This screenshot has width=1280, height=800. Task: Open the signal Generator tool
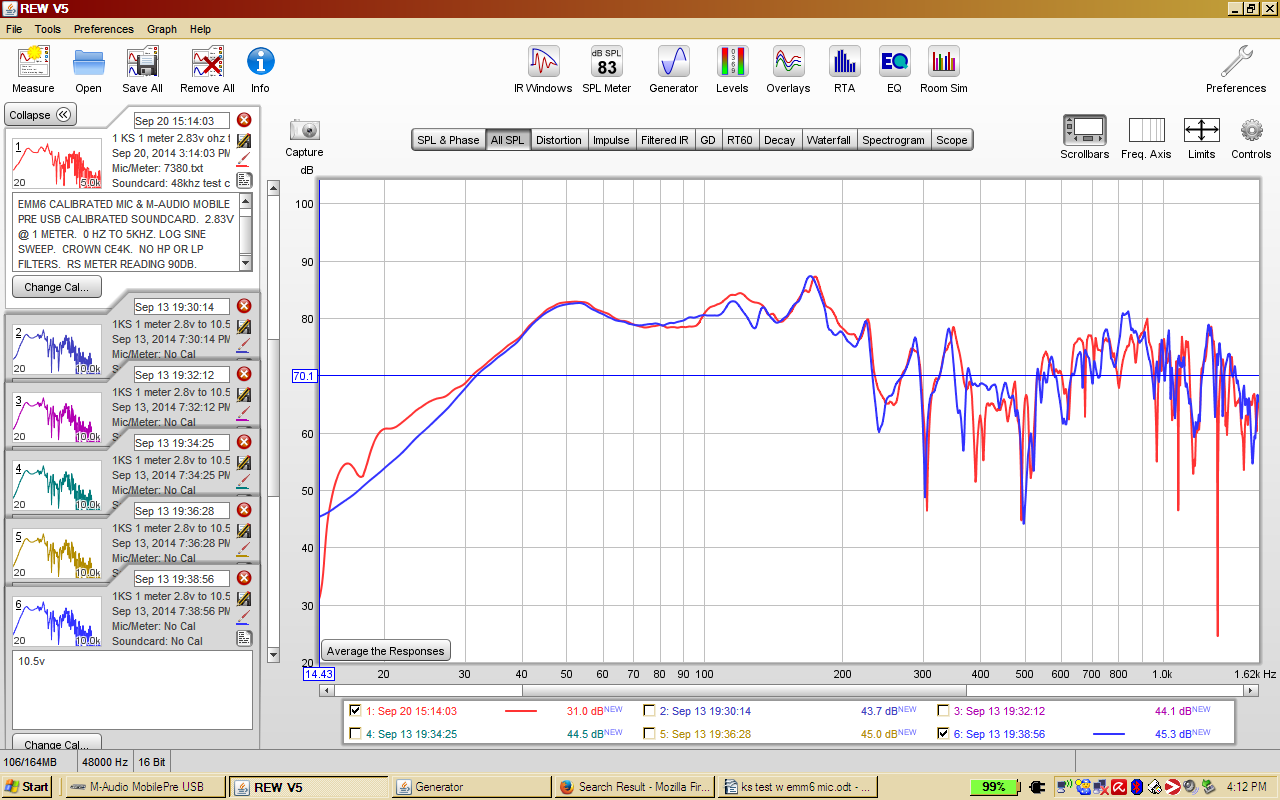click(673, 62)
